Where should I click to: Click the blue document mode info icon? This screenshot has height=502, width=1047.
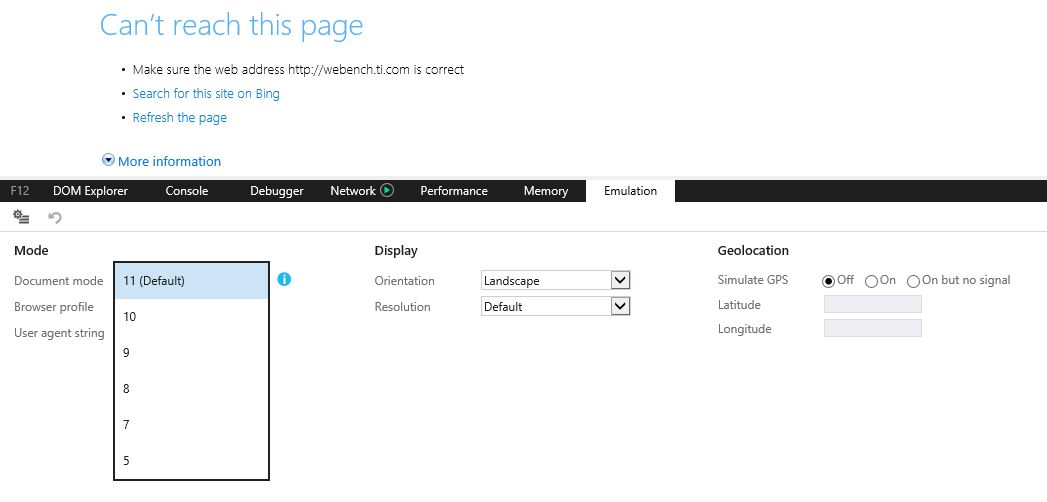click(x=284, y=280)
